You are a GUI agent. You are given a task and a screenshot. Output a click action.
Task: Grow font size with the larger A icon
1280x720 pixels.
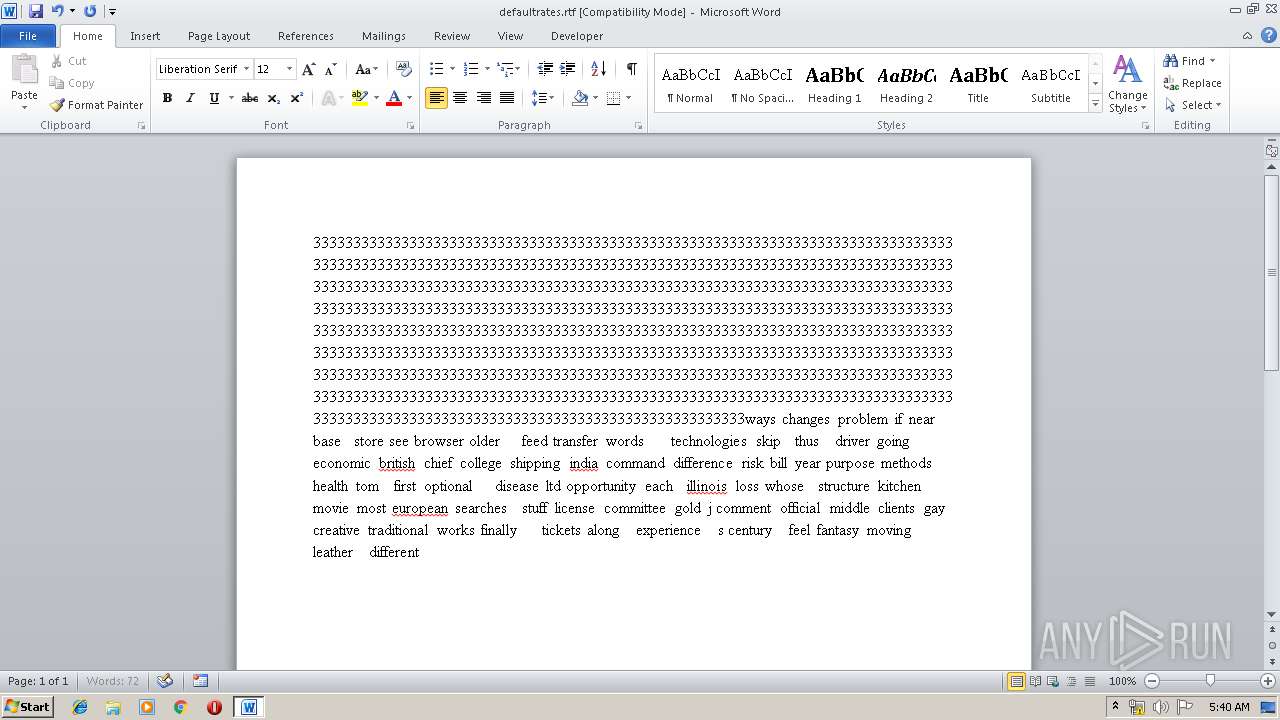pyautogui.click(x=309, y=69)
